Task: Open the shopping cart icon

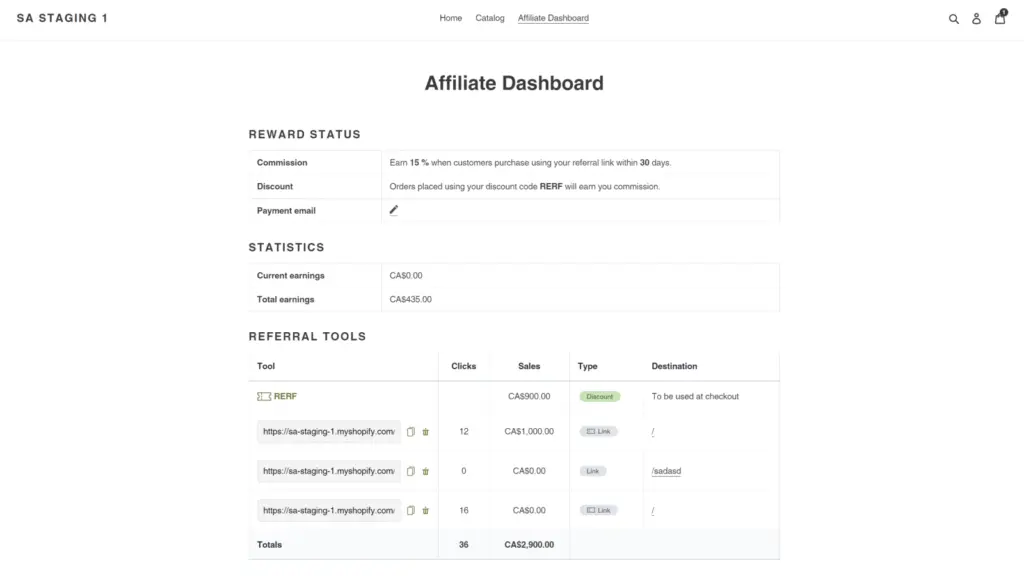Action: (999, 18)
